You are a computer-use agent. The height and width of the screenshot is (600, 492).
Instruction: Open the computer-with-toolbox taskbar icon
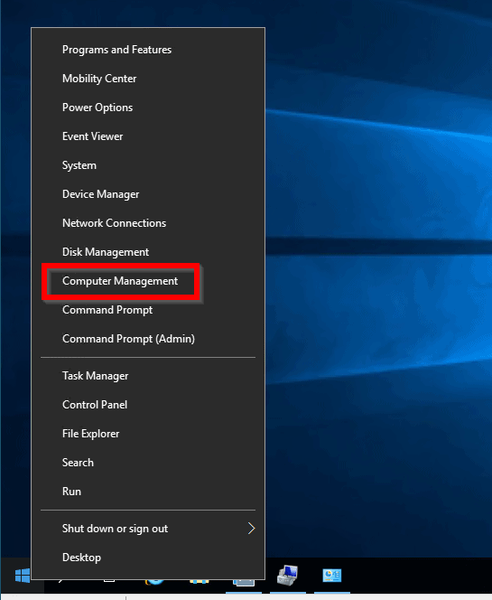coord(287,576)
